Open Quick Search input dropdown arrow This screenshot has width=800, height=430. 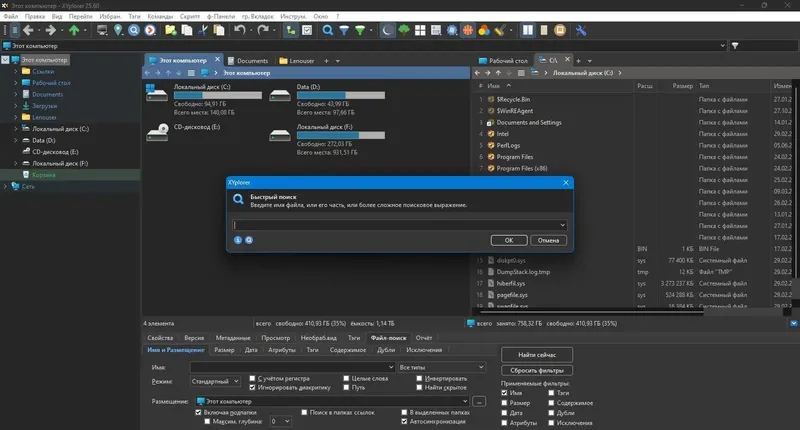pyautogui.click(x=562, y=225)
